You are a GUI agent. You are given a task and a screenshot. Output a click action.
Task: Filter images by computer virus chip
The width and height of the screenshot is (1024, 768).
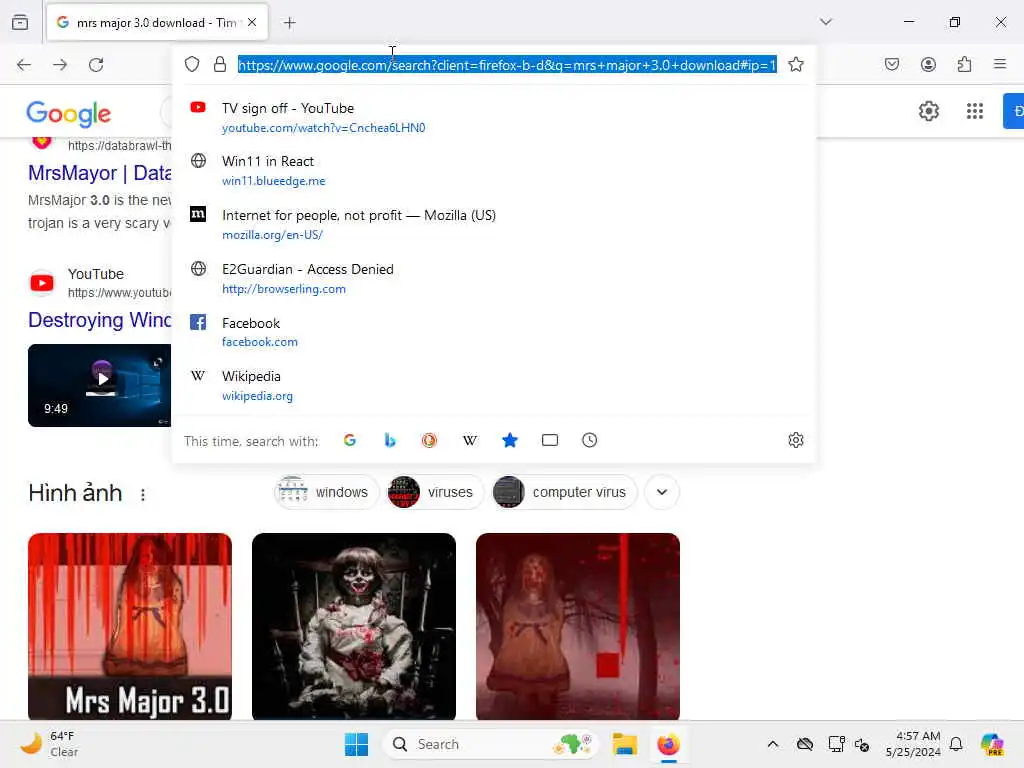564,492
